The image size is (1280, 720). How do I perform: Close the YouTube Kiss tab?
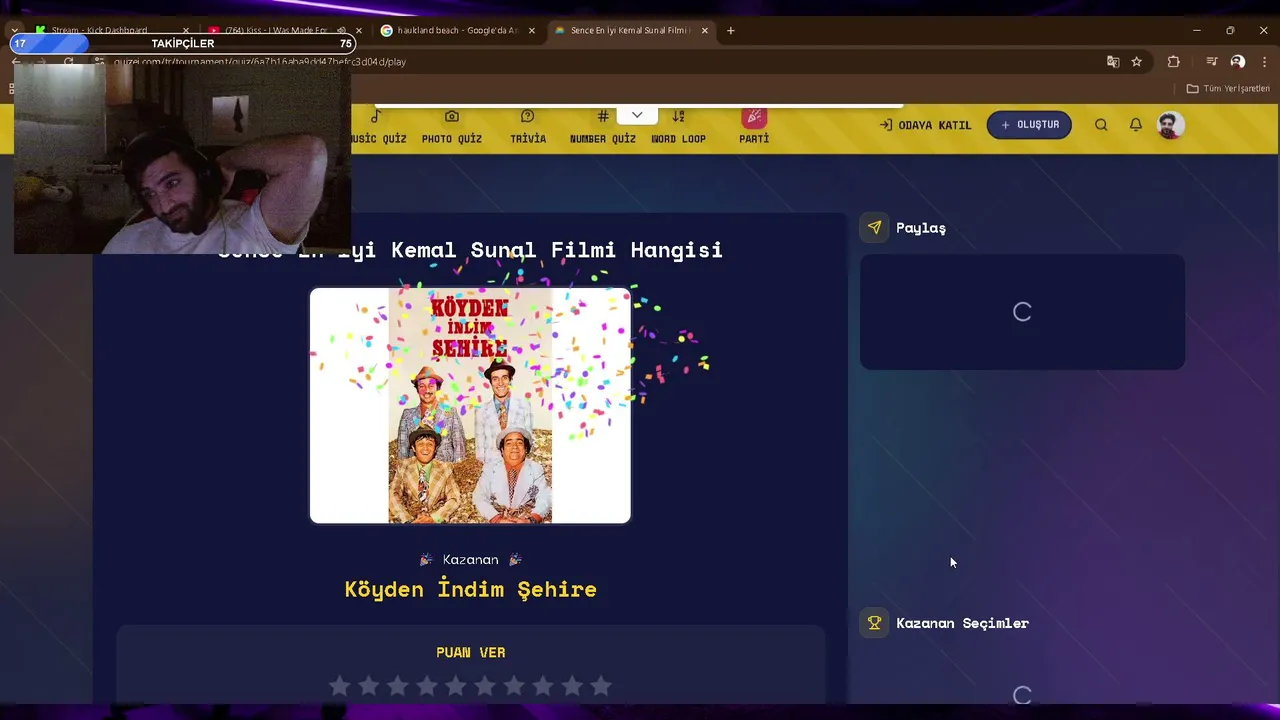coord(359,31)
